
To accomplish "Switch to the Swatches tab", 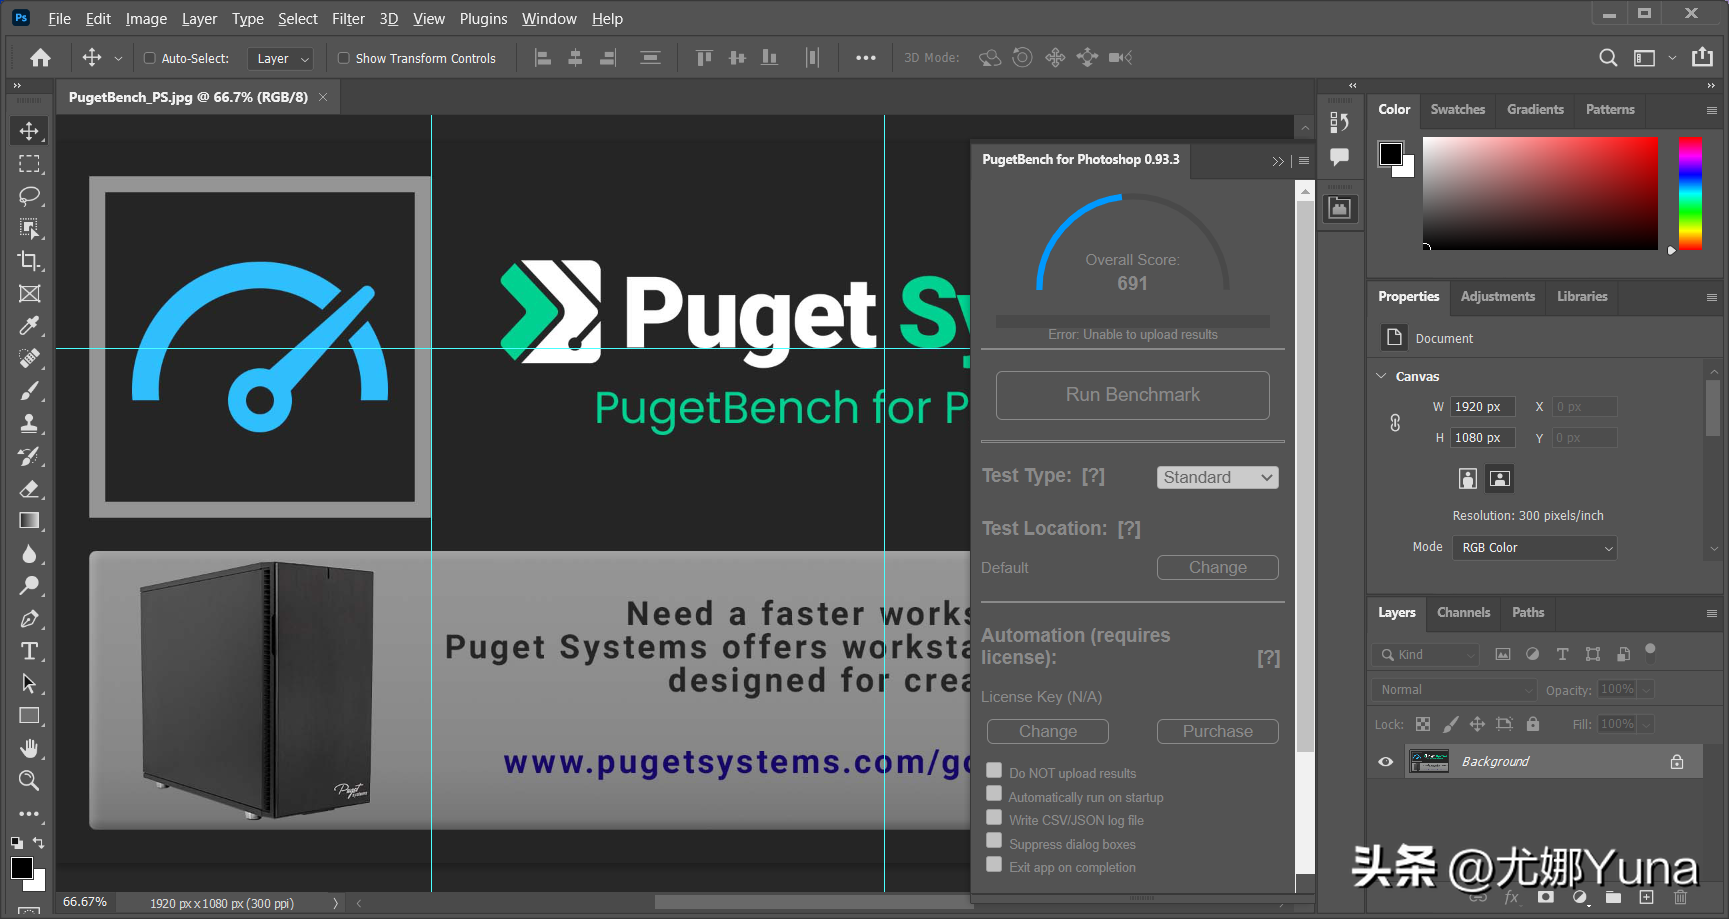I will coord(1457,110).
